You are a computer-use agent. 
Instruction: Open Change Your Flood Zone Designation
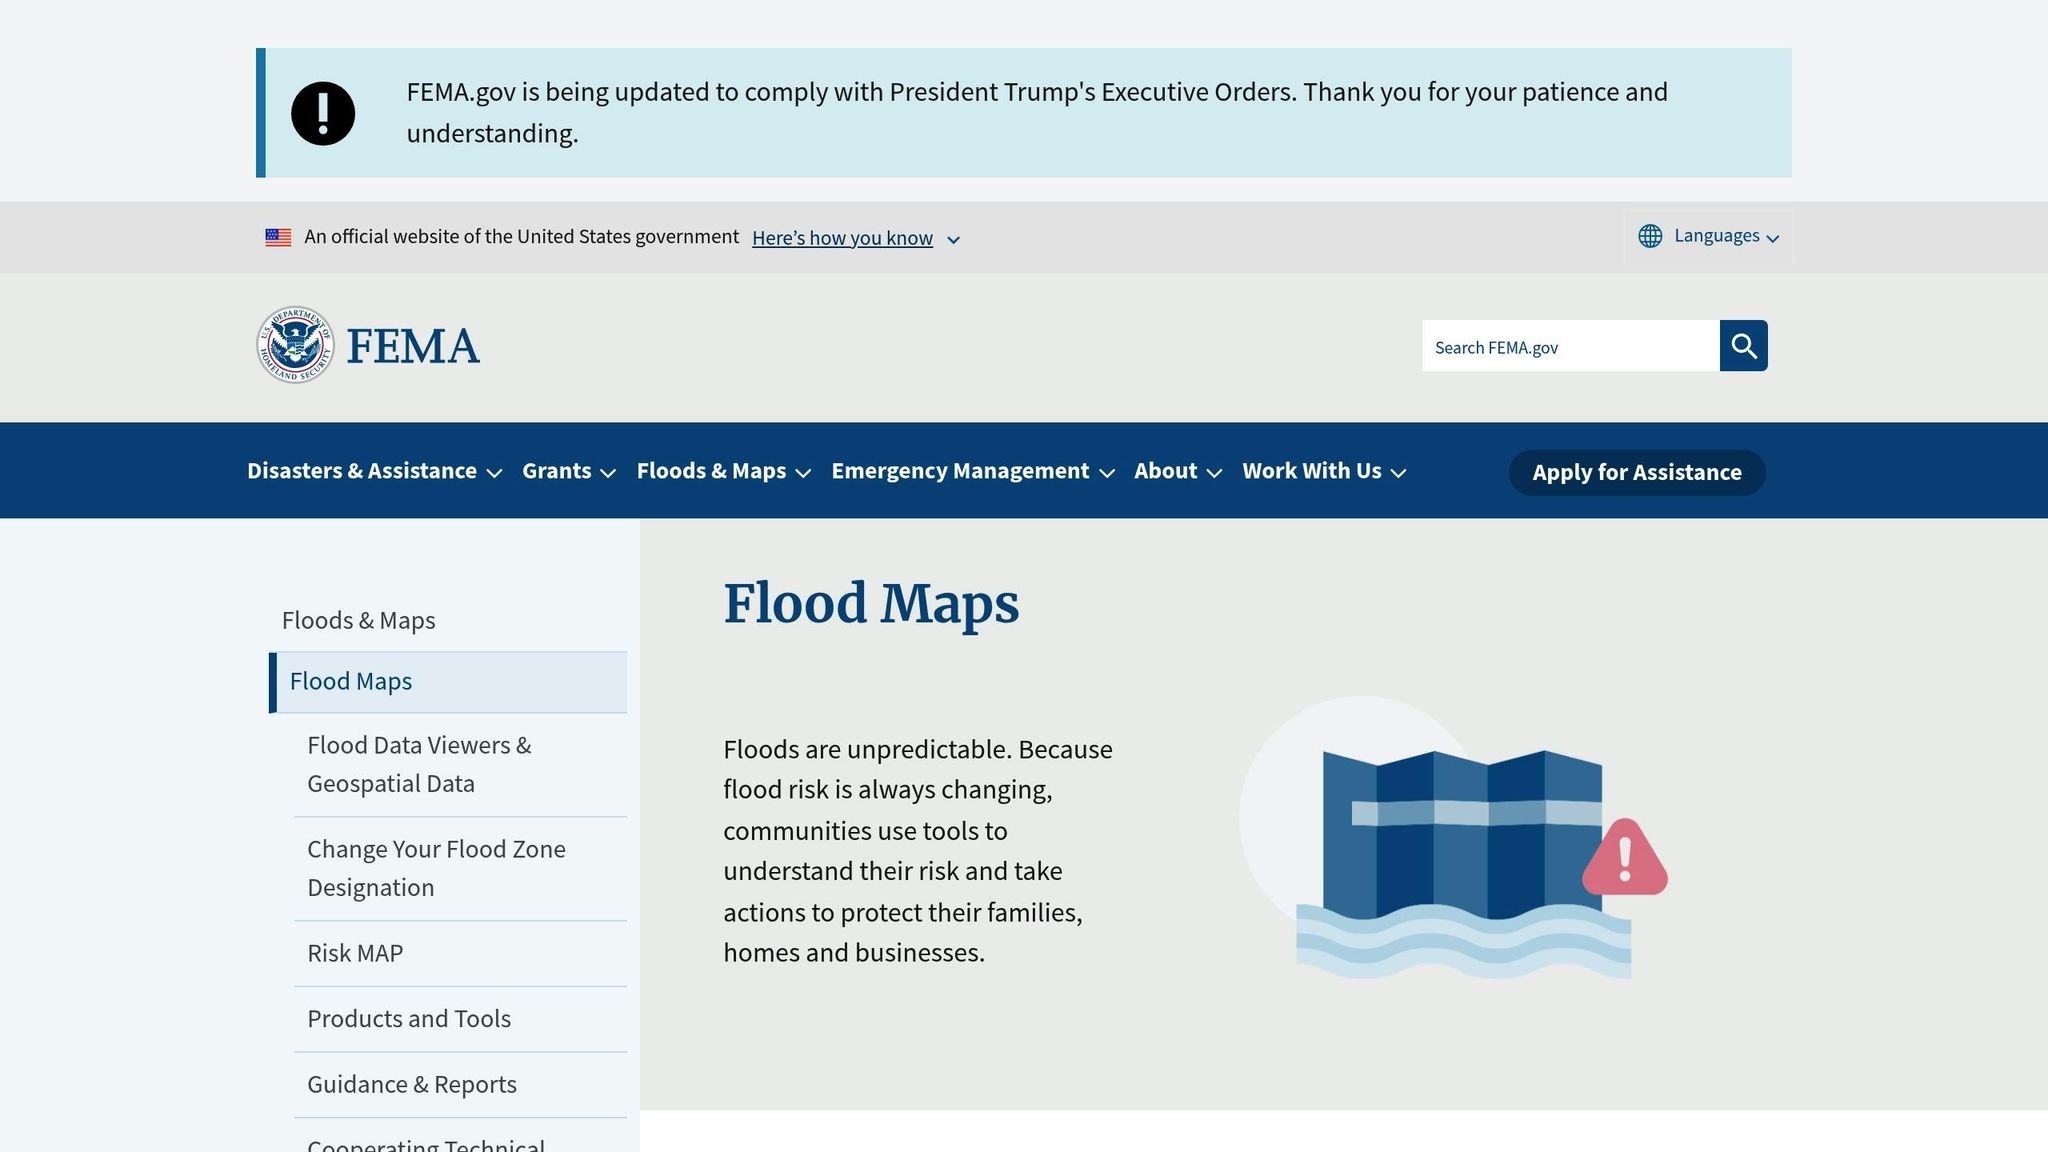tap(436, 868)
